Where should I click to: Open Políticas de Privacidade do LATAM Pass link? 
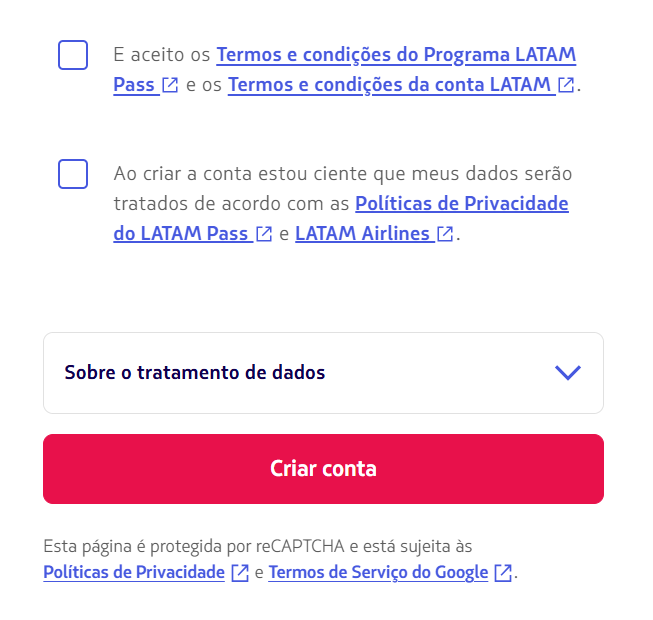pos(461,204)
